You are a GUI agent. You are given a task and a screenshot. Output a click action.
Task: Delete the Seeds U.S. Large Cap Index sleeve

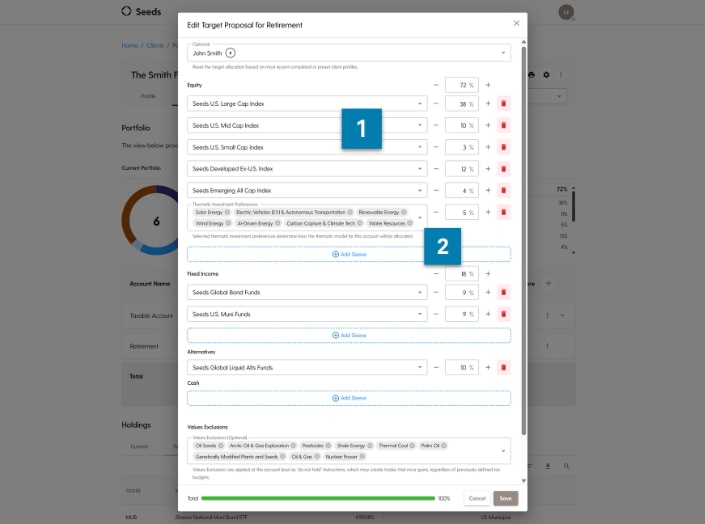click(503, 103)
